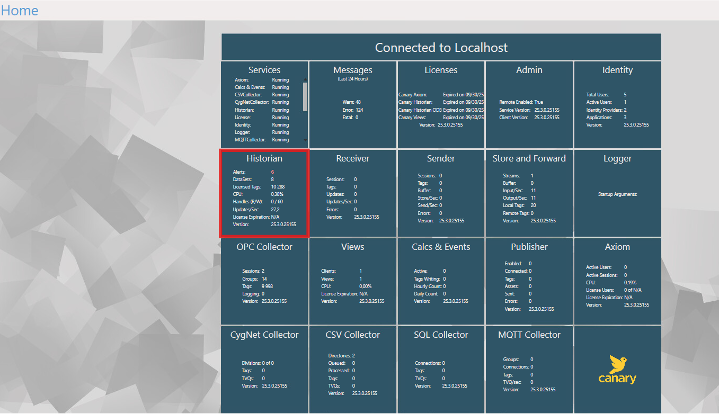Click the Canary bird logo
720x415 pixels.
click(x=617, y=367)
